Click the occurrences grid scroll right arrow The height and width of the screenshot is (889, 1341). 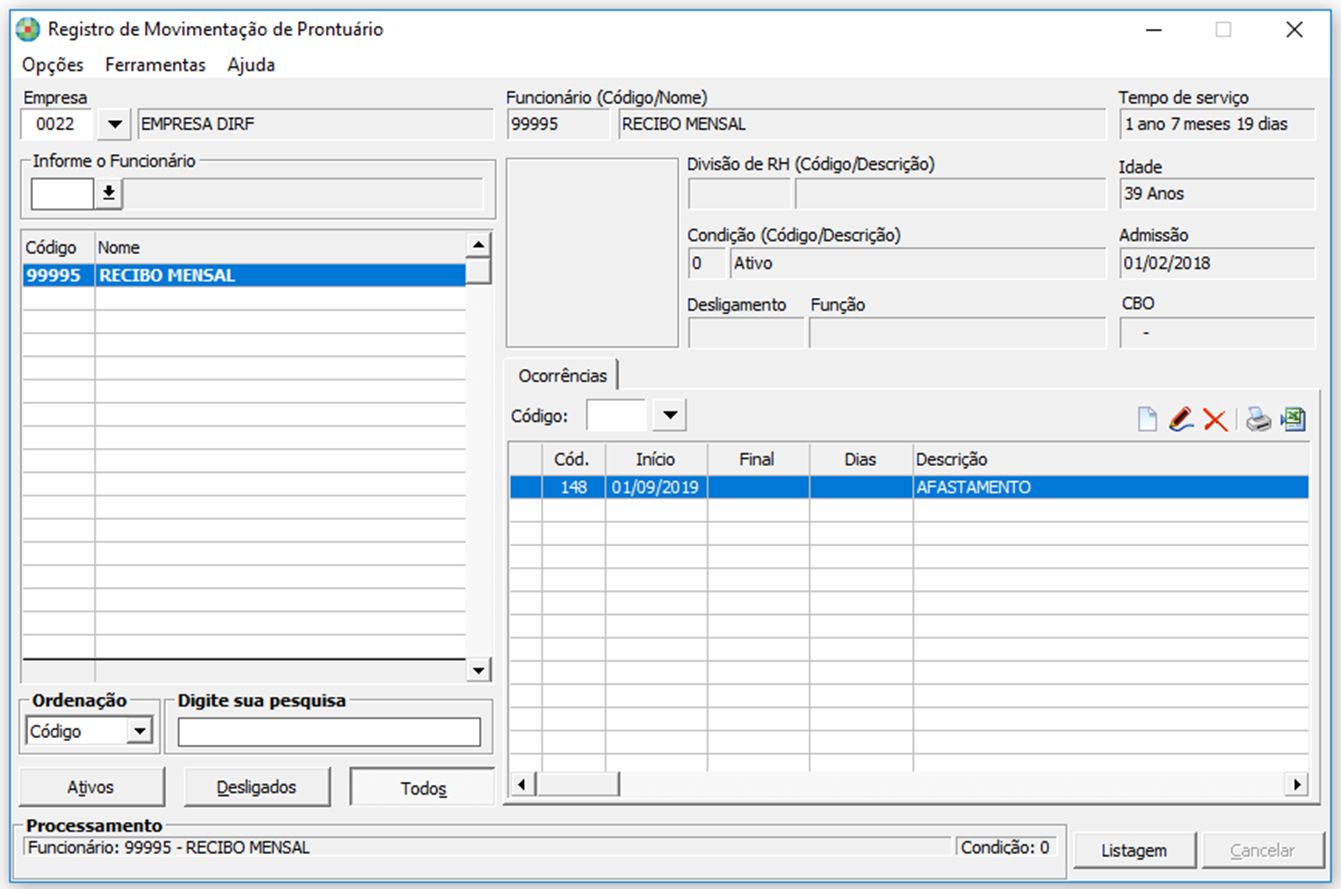(1296, 784)
